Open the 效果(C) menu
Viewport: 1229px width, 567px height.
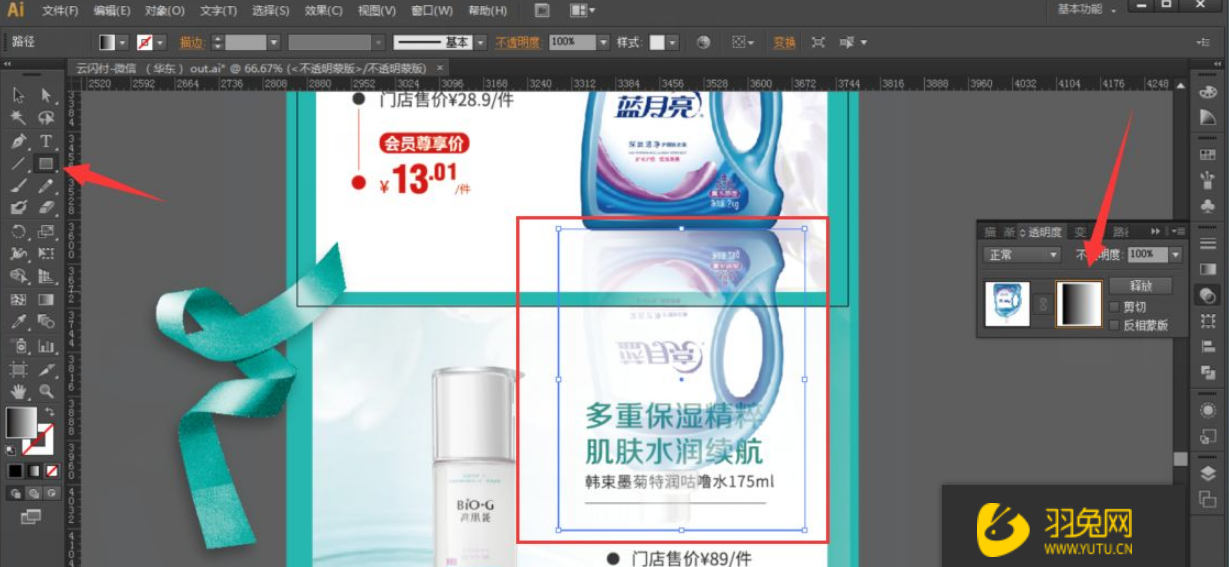323,10
